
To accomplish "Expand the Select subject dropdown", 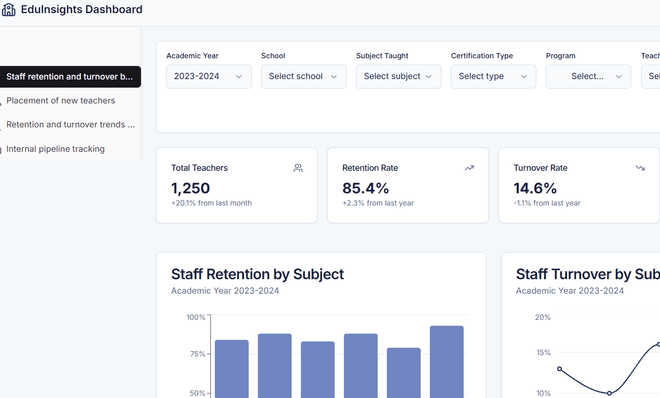I will (399, 76).
